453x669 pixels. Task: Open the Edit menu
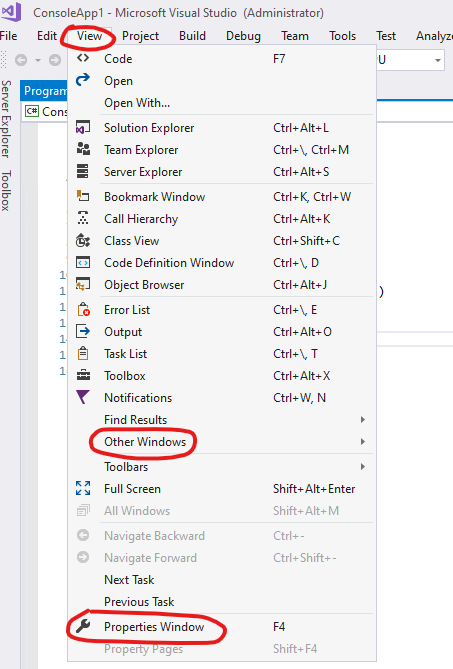(x=47, y=36)
